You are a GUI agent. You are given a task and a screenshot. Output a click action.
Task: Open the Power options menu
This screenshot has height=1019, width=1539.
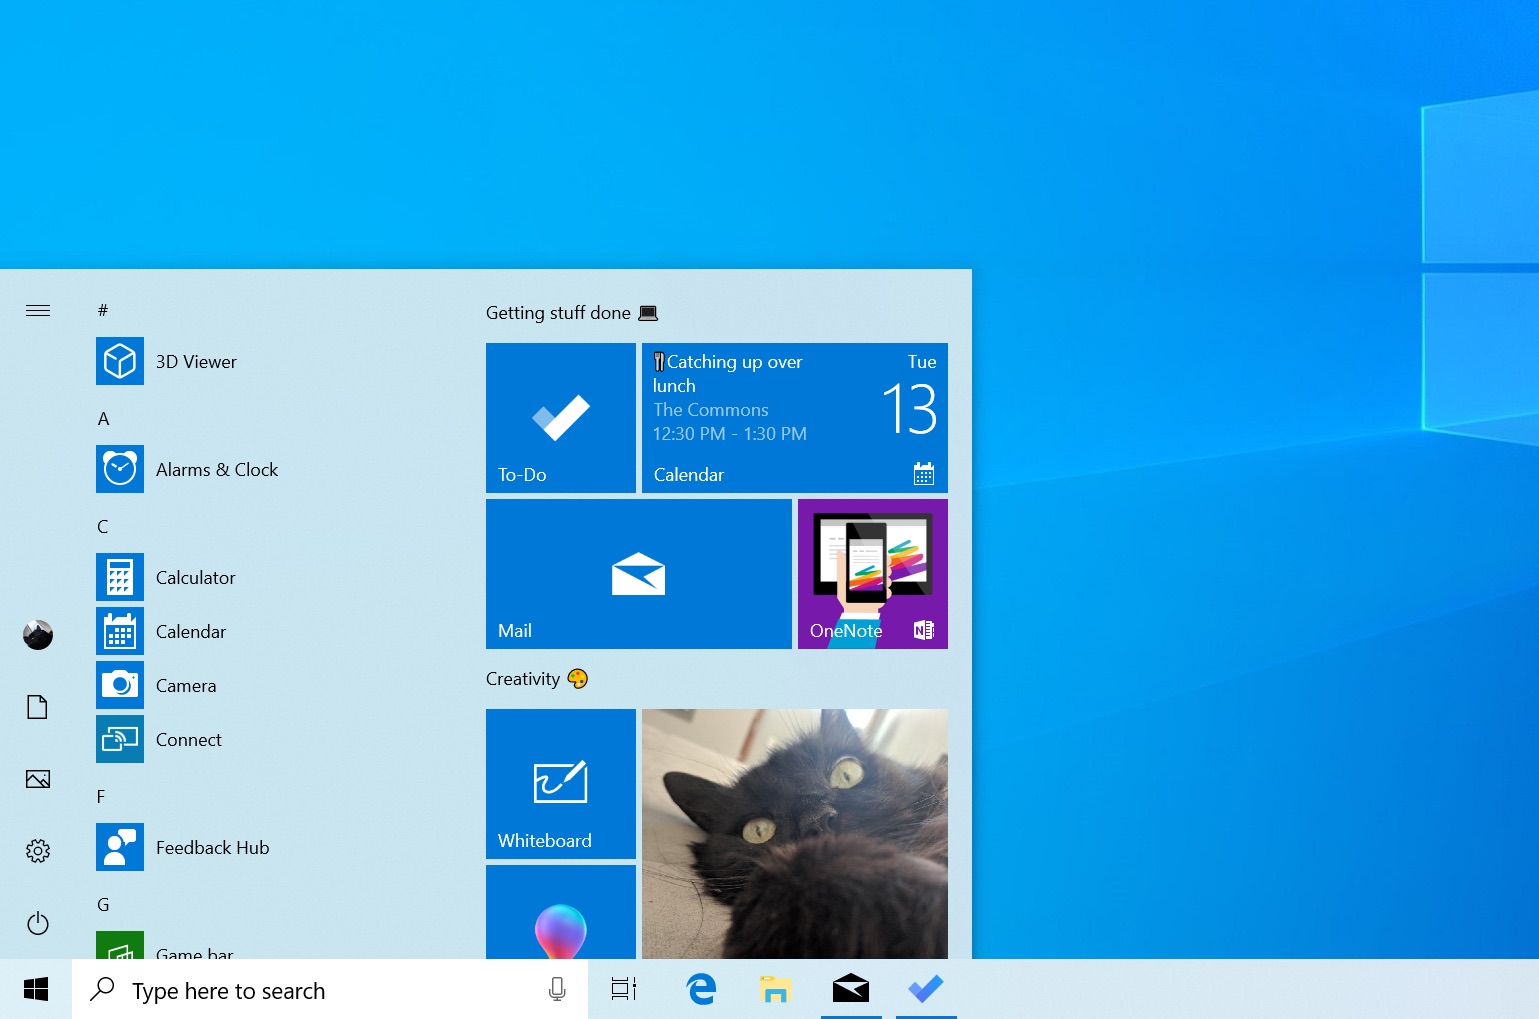tap(38, 923)
